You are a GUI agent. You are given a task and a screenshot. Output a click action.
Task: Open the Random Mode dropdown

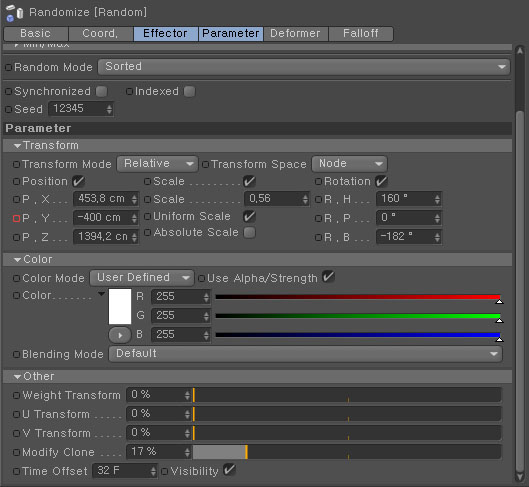(x=304, y=67)
